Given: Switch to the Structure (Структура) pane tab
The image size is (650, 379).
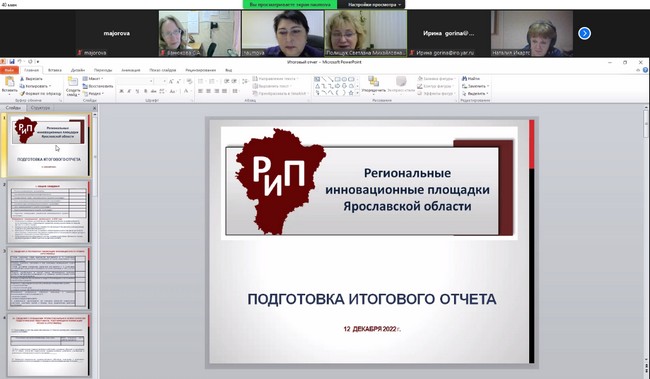Looking at the screenshot, I should click(x=40, y=108).
